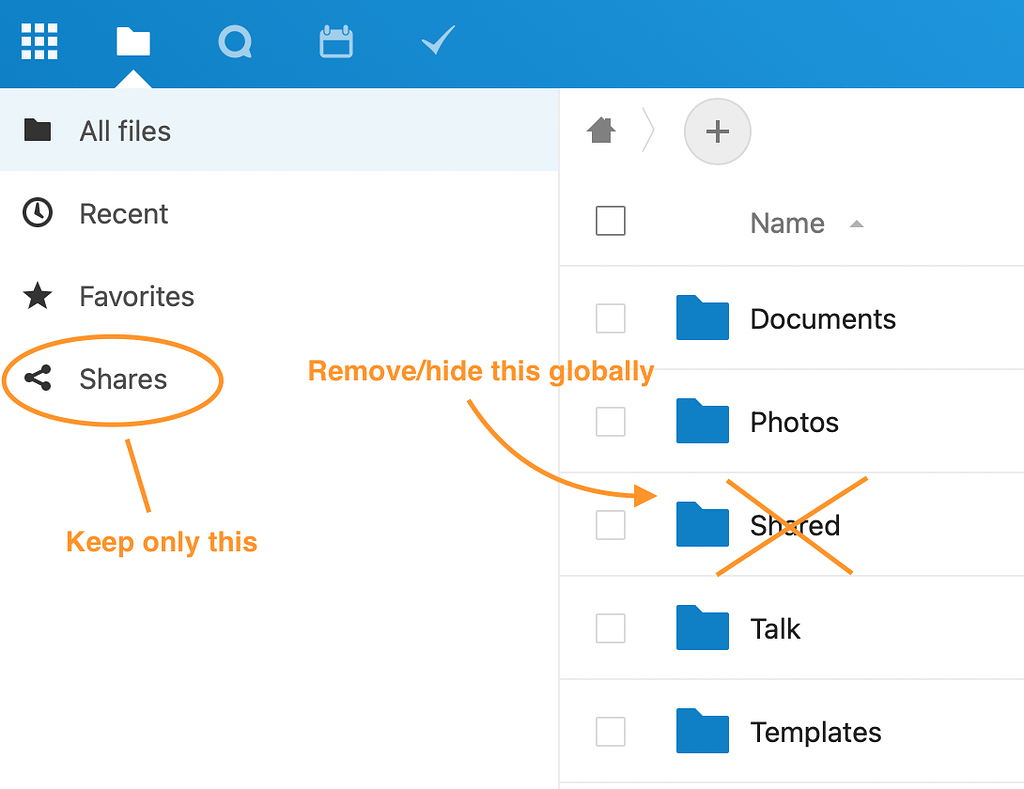Click the Shares connection icon in sidebar
The image size is (1024, 789).
(x=38, y=379)
